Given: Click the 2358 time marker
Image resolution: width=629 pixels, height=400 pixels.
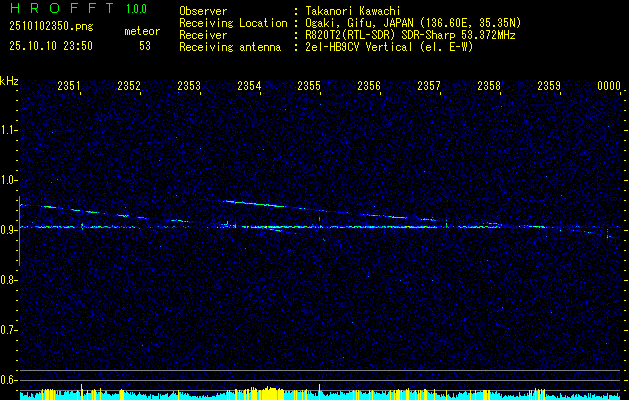Looking at the screenshot, I should [x=489, y=85].
